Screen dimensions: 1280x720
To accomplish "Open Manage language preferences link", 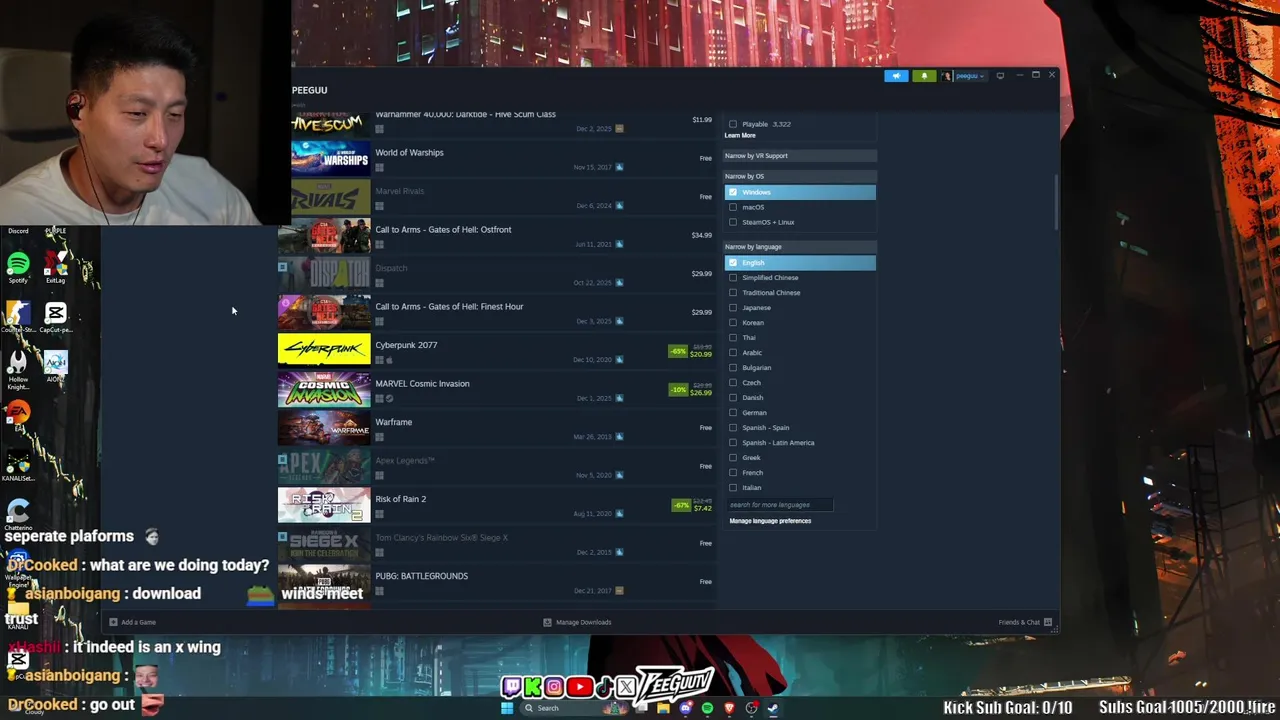I will [770, 521].
